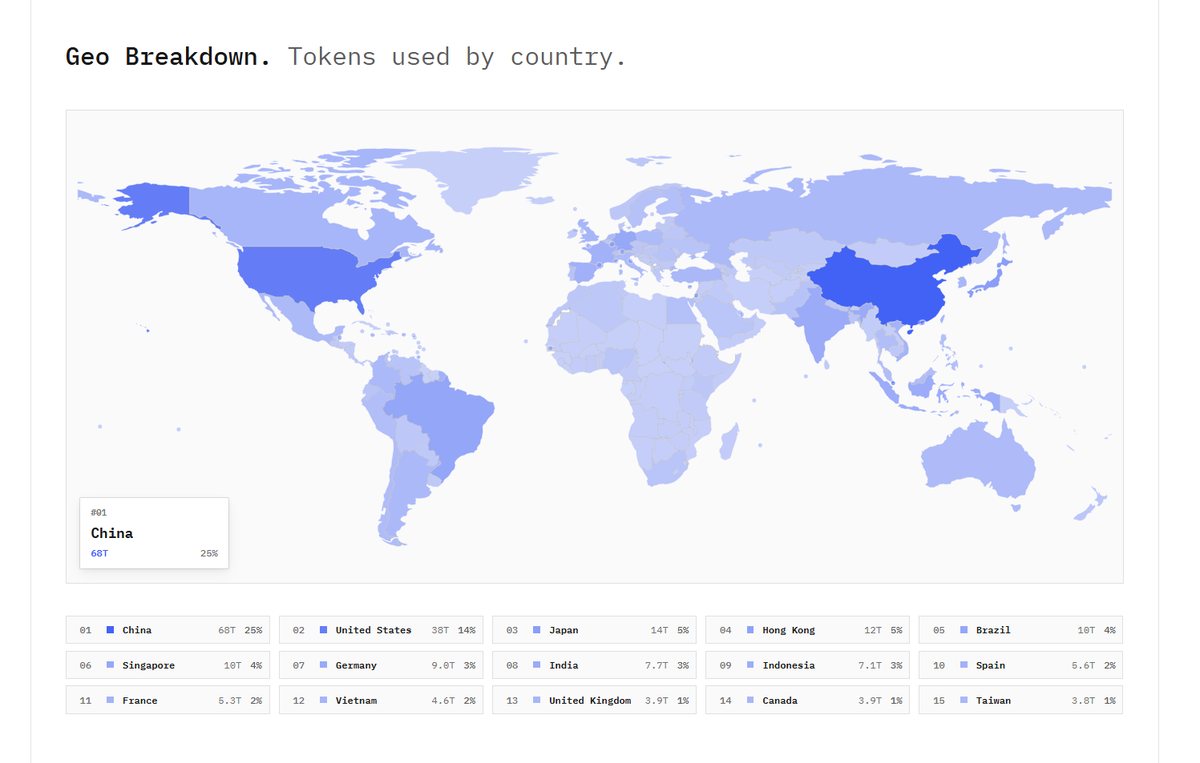Click the 'Tokens used by country.' subtitle
Viewport: 1200px width, 763px height.
(457, 57)
